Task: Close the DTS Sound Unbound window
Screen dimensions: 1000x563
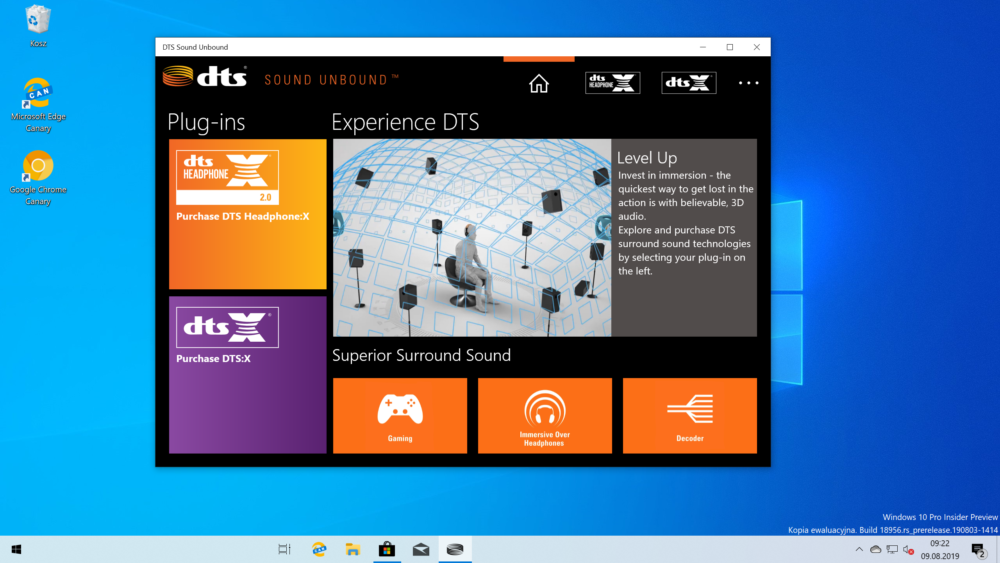Action: [756, 47]
